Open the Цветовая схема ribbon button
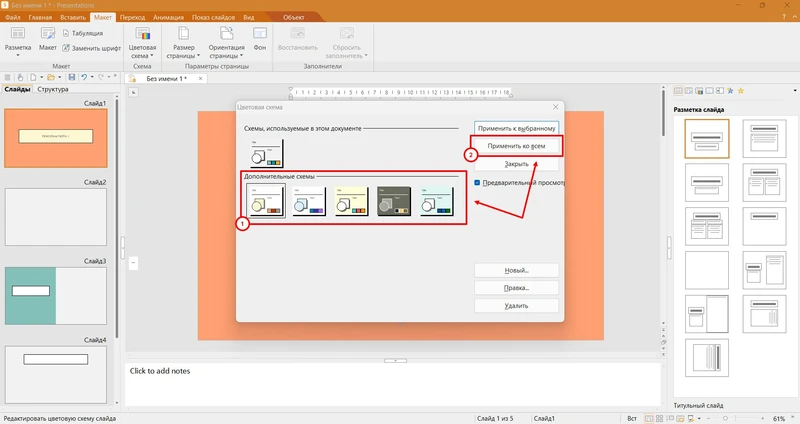Viewport: 800px width, 424px height. click(142, 43)
